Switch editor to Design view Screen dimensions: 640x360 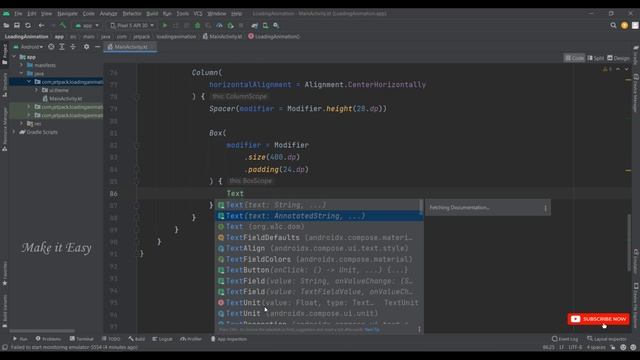(x=618, y=58)
